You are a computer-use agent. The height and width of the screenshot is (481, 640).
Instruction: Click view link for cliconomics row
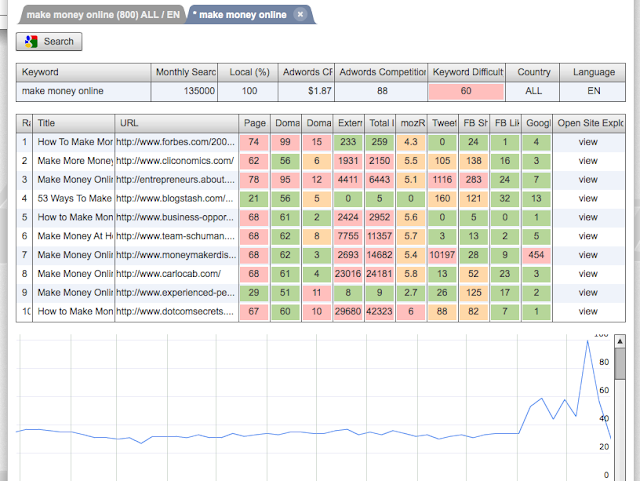tap(588, 161)
